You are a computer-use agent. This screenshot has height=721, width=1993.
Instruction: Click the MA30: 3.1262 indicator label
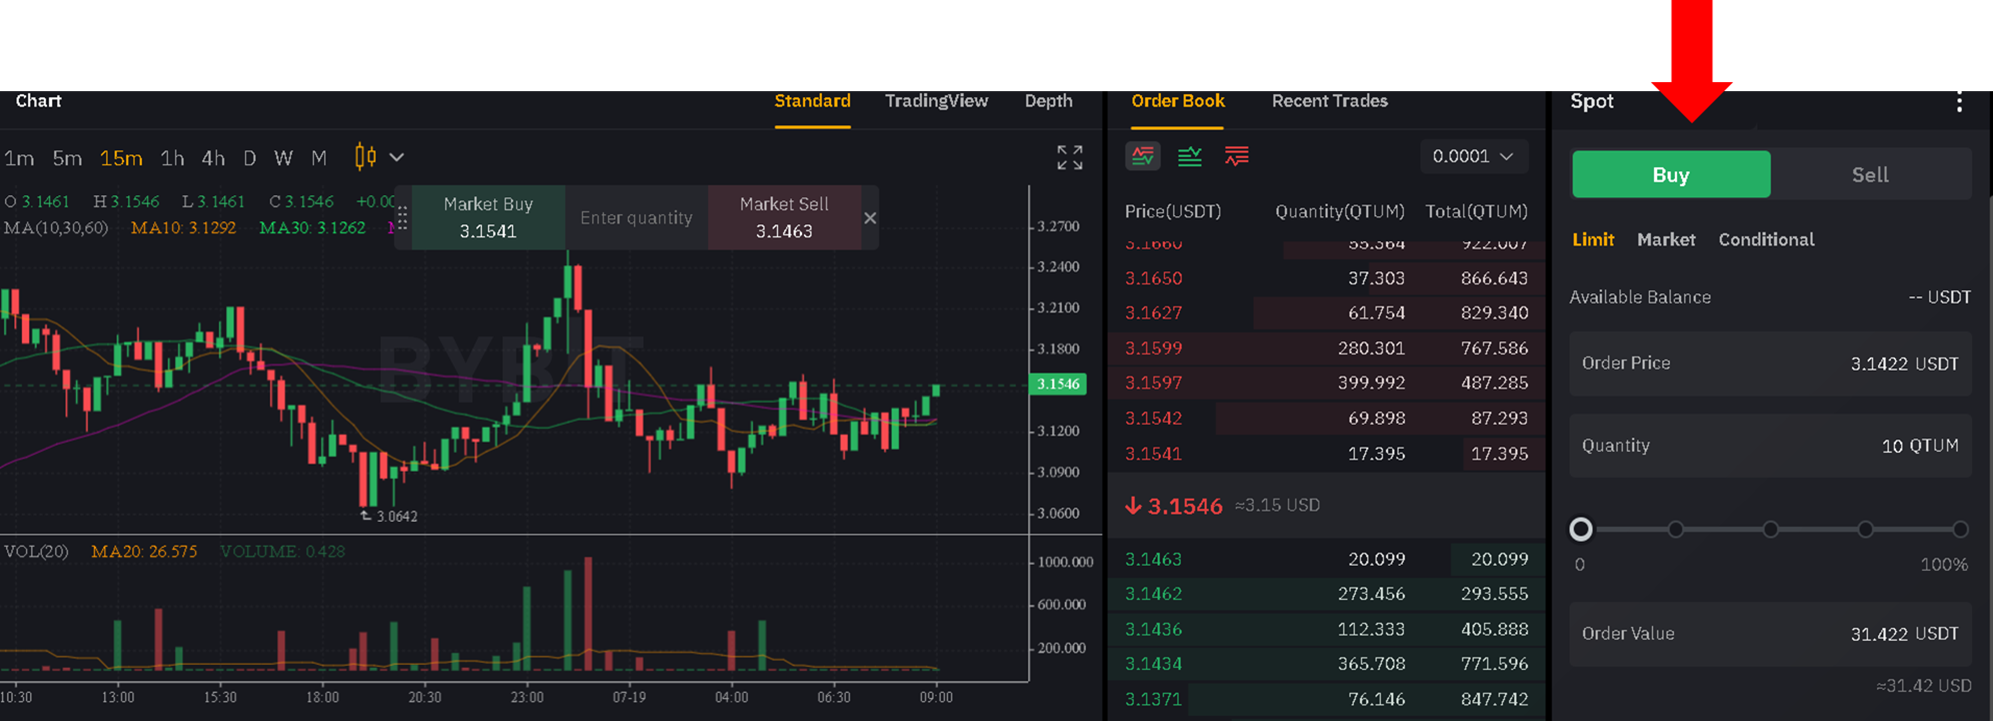point(312,228)
